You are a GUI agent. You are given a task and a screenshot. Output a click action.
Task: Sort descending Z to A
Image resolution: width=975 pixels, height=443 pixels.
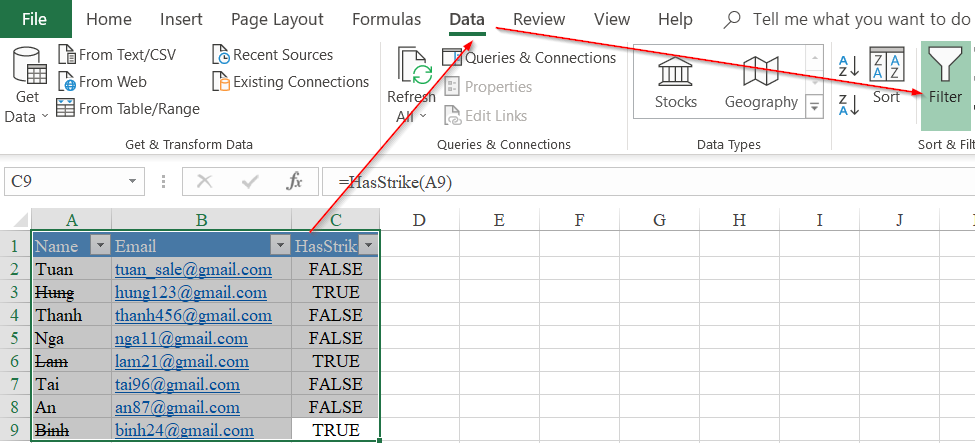(848, 104)
